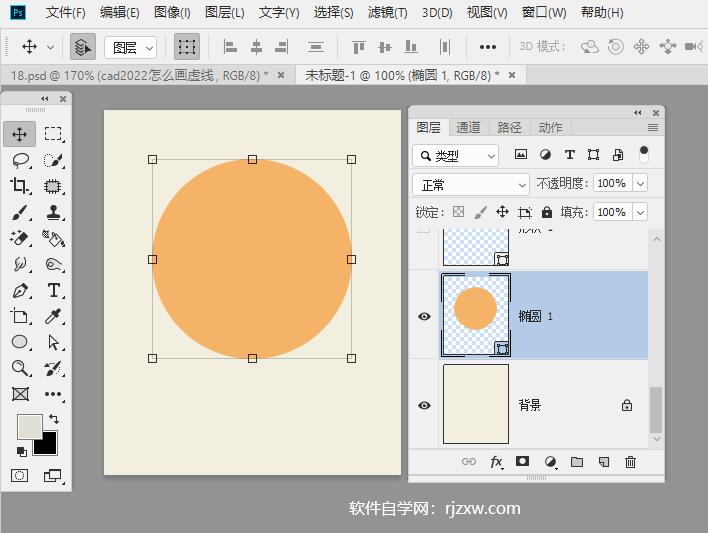This screenshot has width=708, height=533.
Task: Select the Ellipse shape tool
Action: (20, 342)
